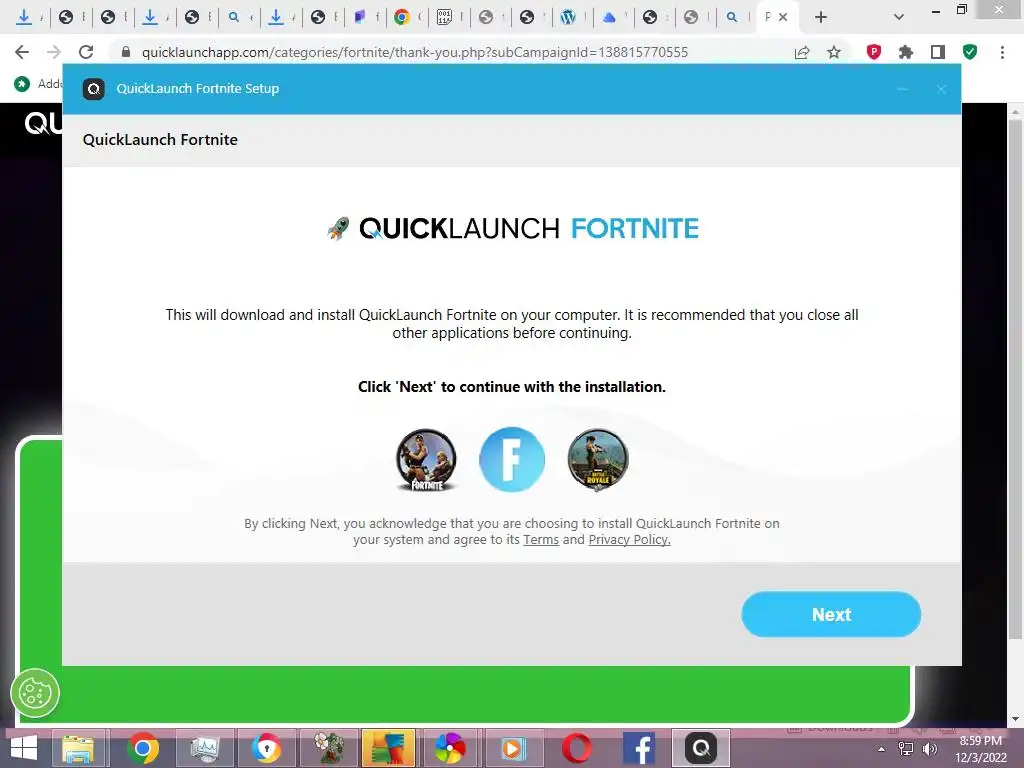
Task: Switch to the Chrome logo tab
Action: [402, 17]
